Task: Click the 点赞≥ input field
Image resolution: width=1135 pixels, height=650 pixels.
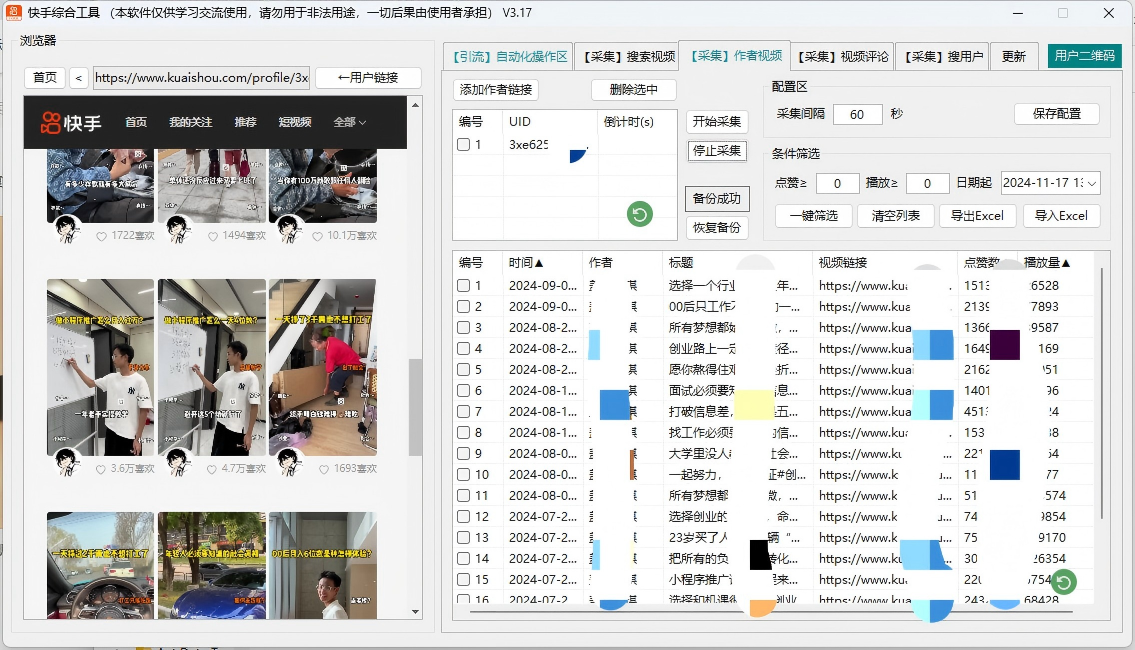Action: pos(837,183)
